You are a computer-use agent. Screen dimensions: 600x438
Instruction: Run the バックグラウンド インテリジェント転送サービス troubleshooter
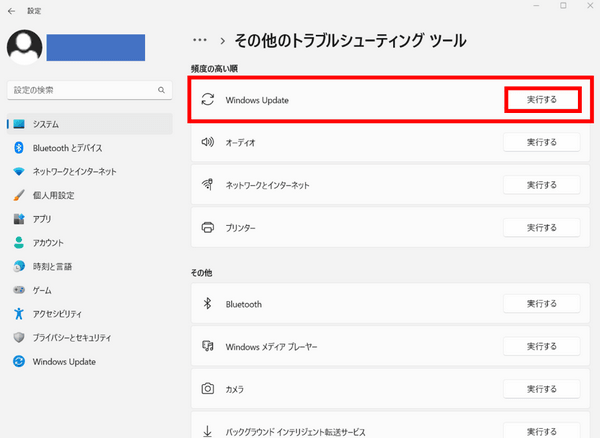click(x=541, y=431)
